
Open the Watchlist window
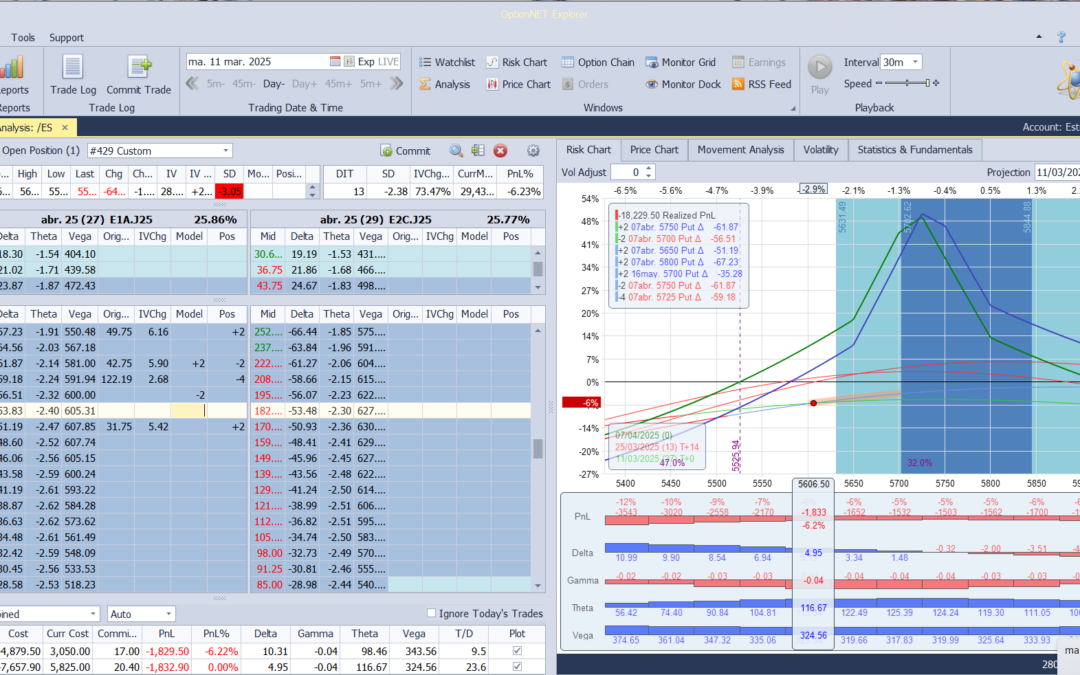tap(446, 62)
